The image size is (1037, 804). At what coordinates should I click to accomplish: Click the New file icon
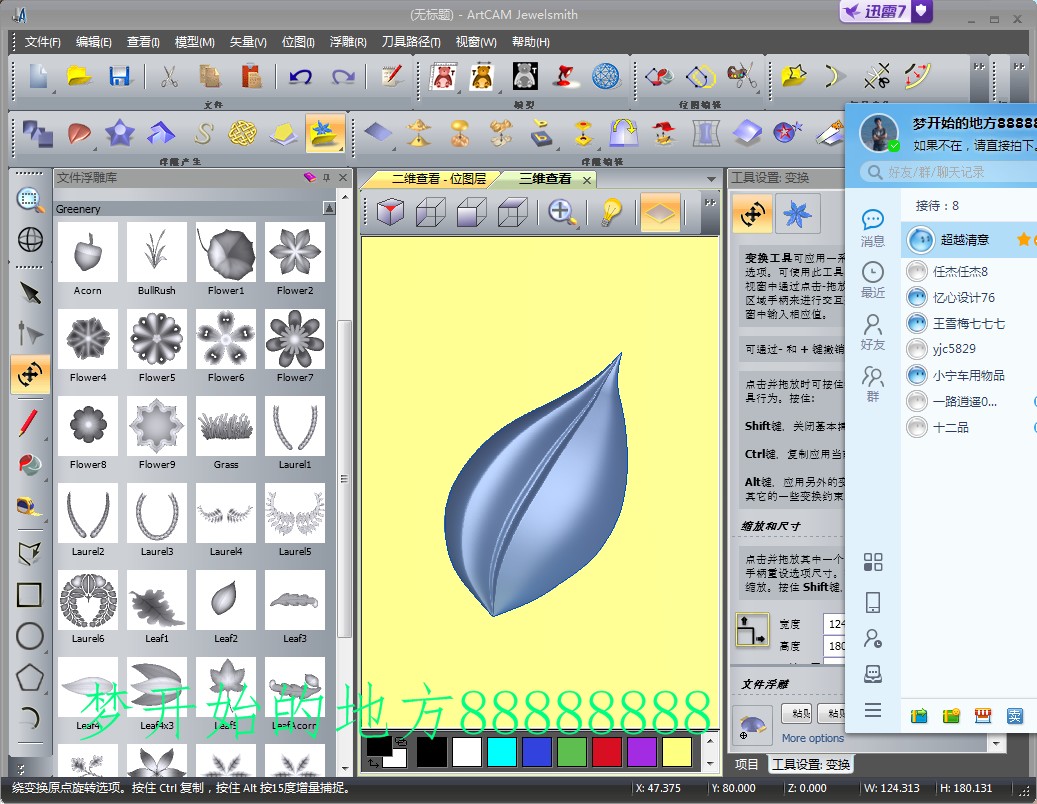coord(38,76)
